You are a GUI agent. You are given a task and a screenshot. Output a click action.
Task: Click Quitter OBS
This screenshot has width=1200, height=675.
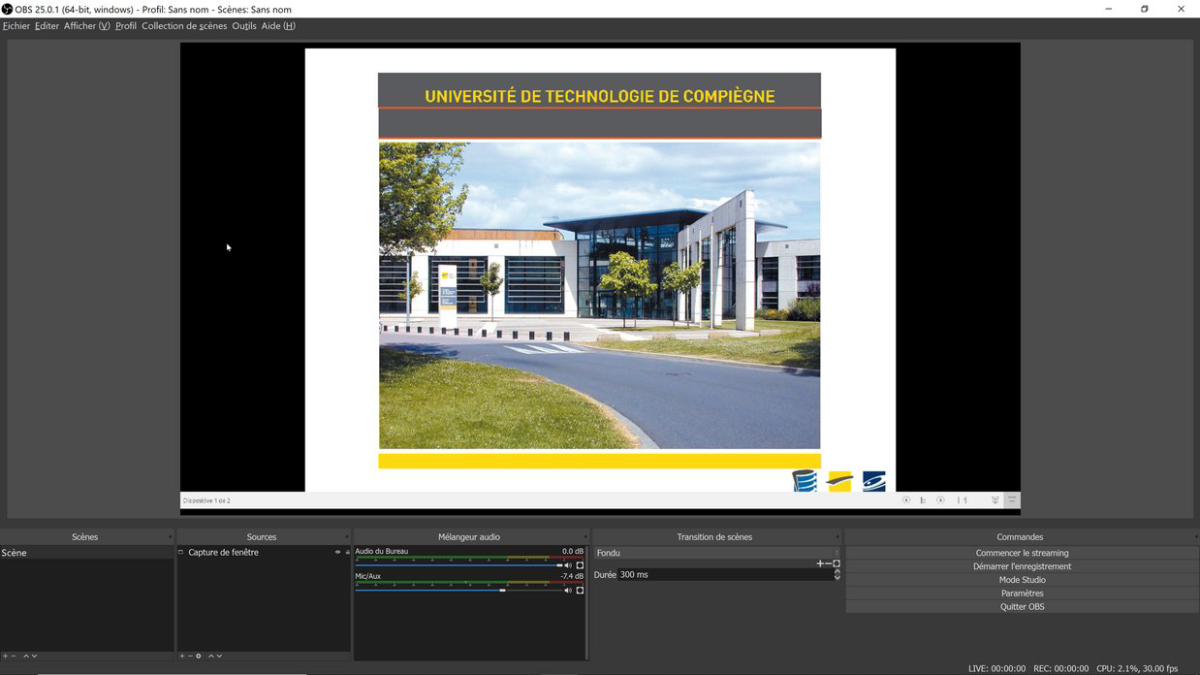click(1022, 607)
